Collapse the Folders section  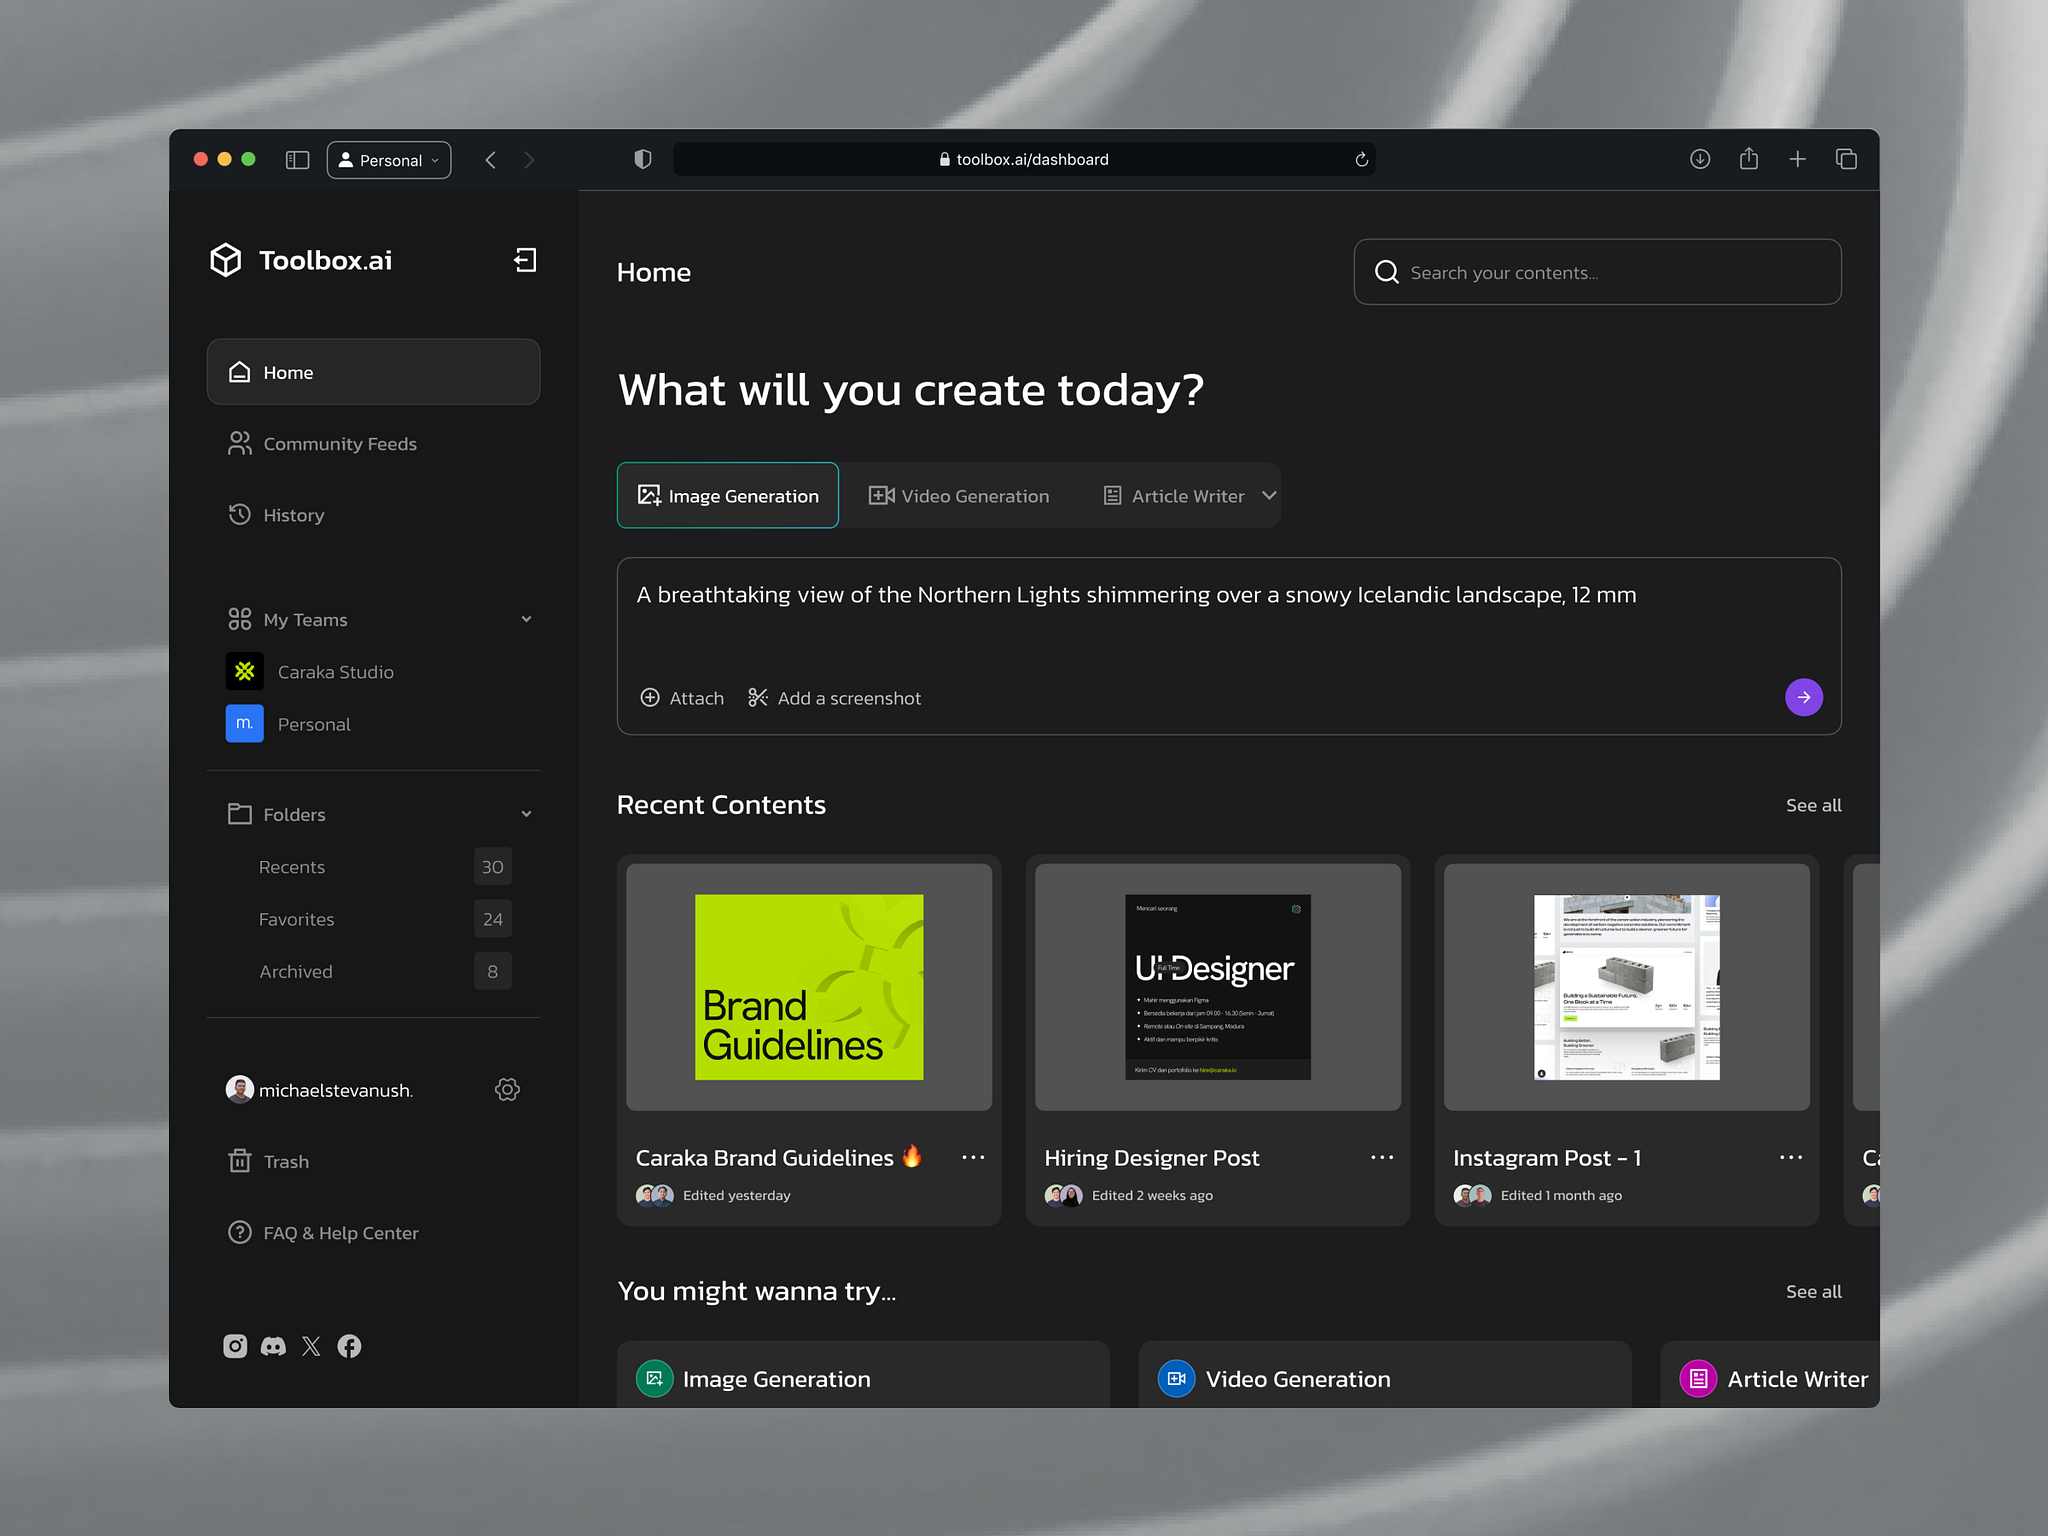[x=527, y=813]
